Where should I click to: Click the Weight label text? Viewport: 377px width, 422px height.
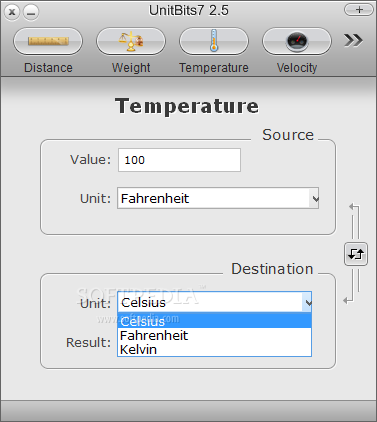point(131,68)
